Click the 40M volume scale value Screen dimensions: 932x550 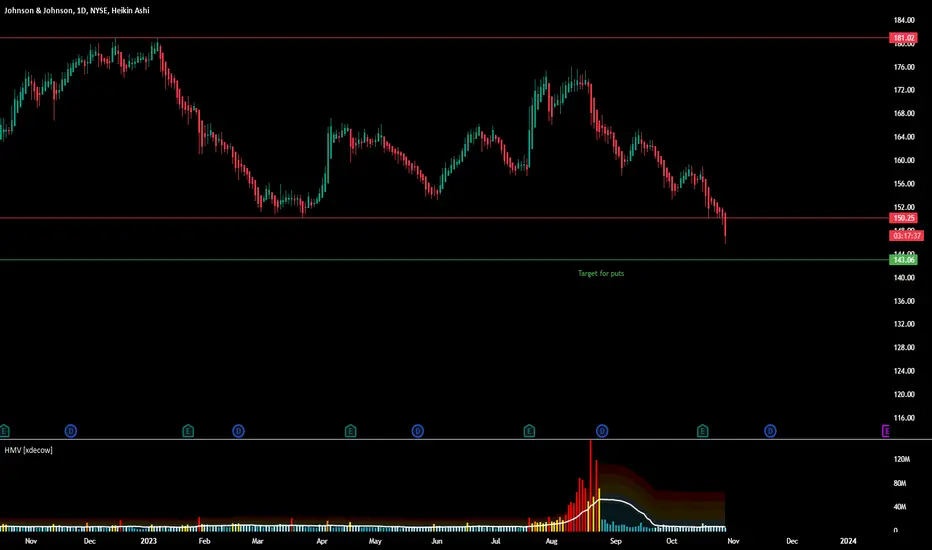900,507
